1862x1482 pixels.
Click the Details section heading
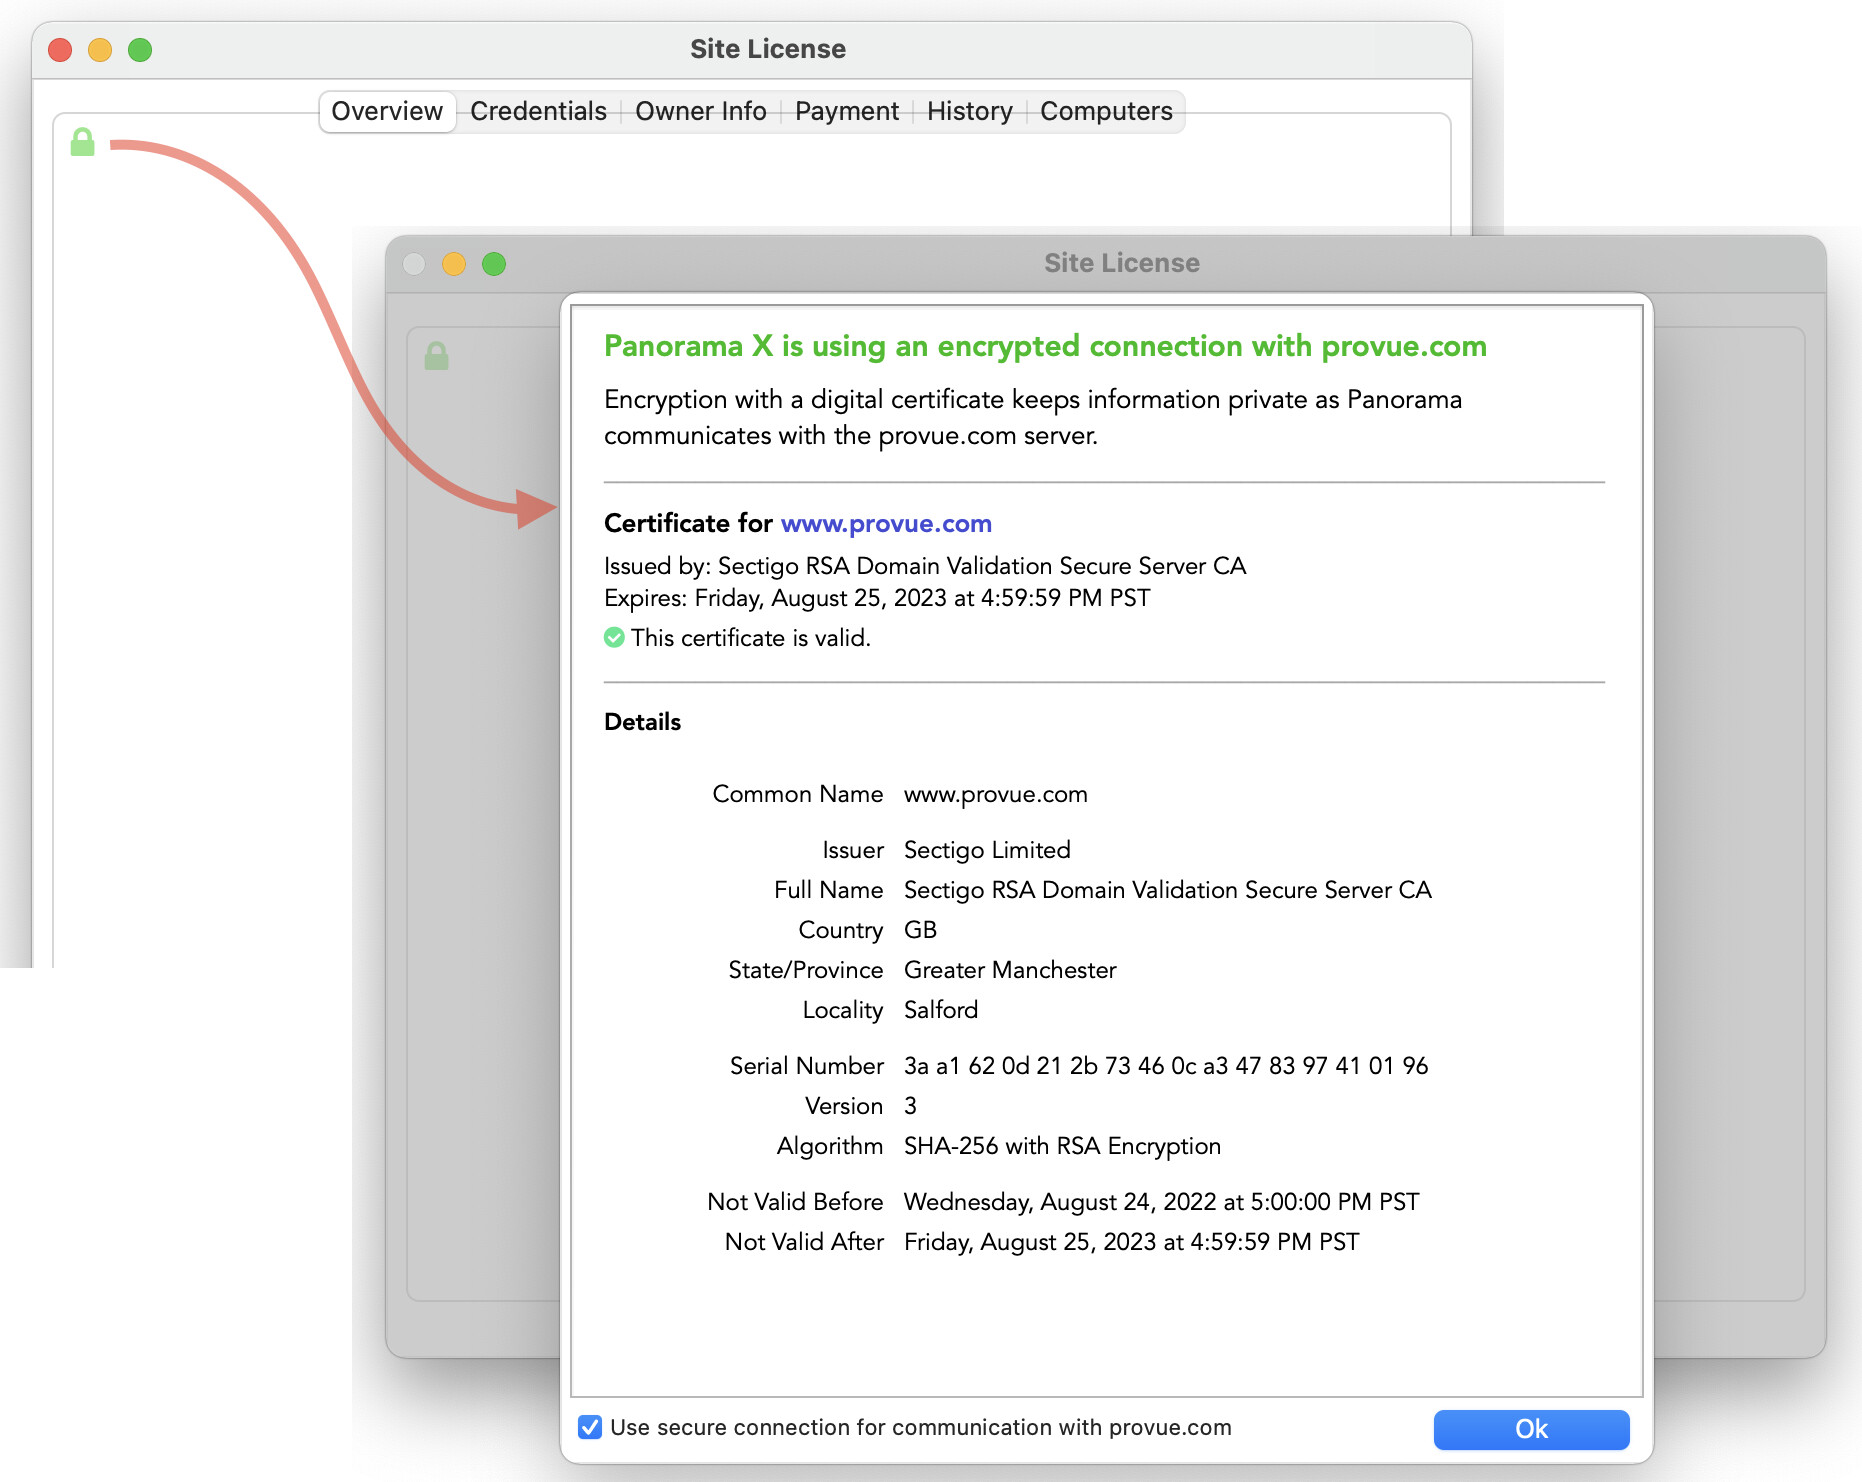(642, 722)
